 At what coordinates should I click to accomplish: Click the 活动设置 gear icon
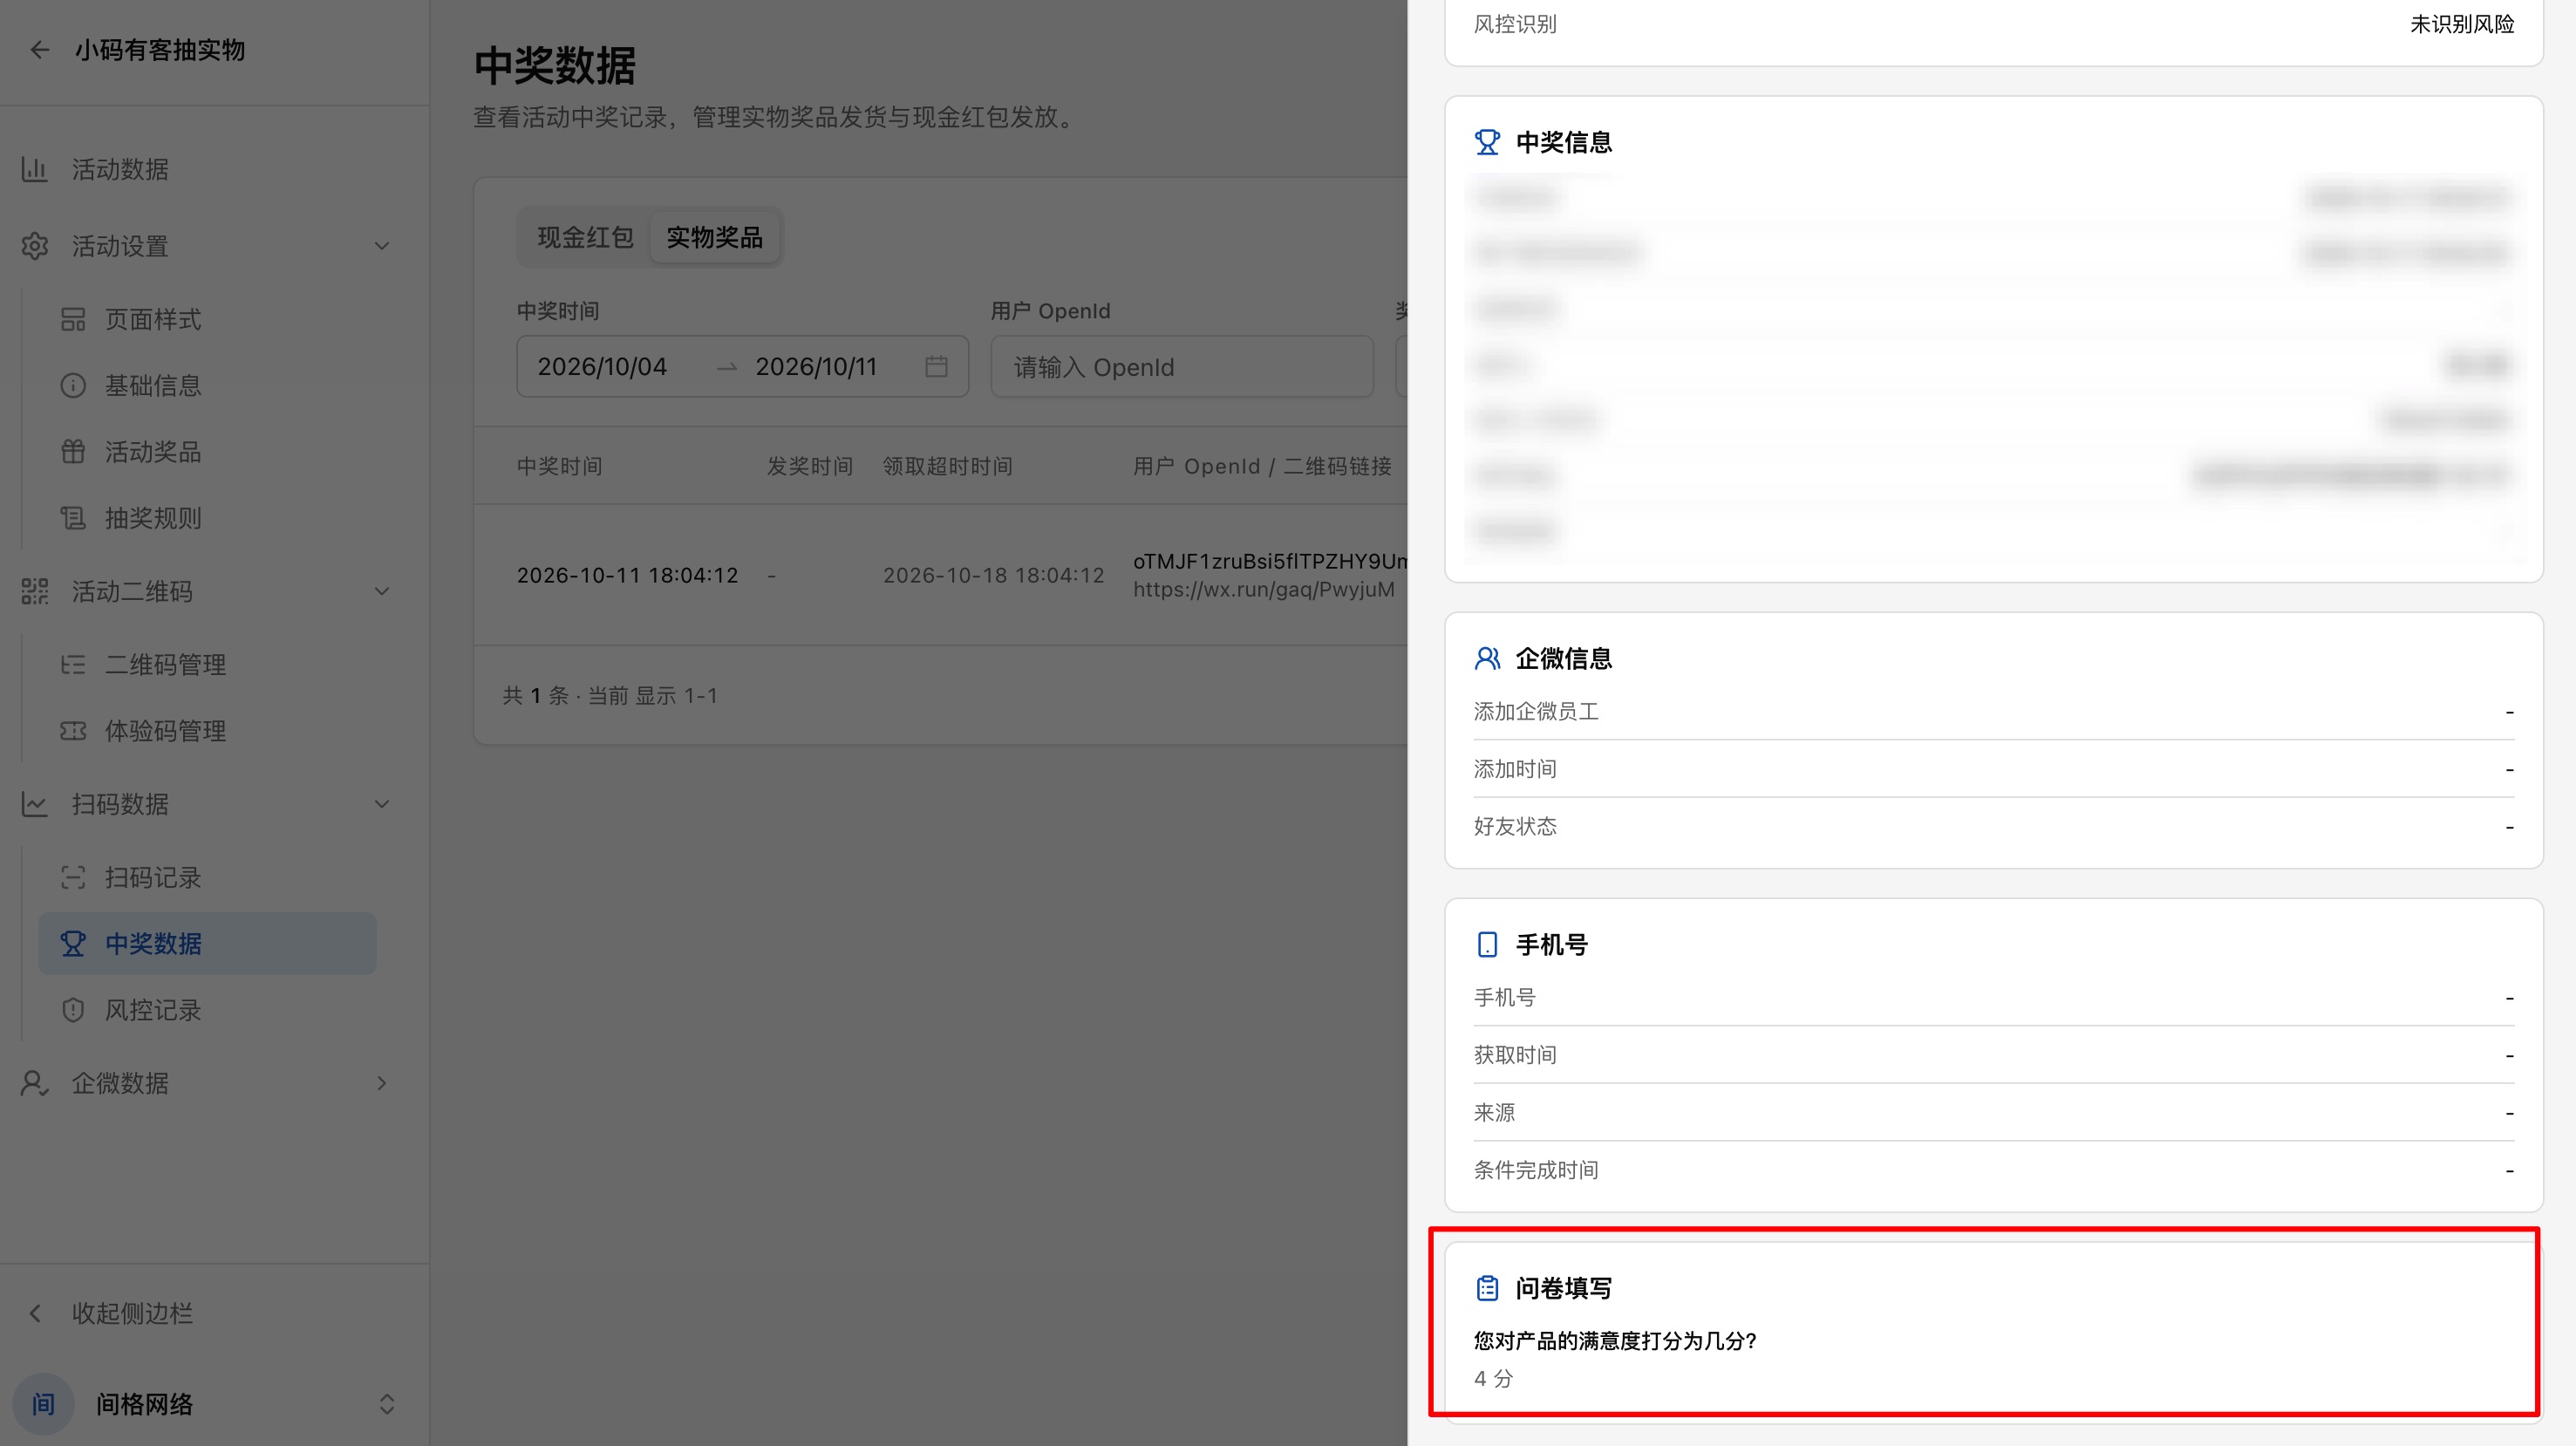click(35, 246)
